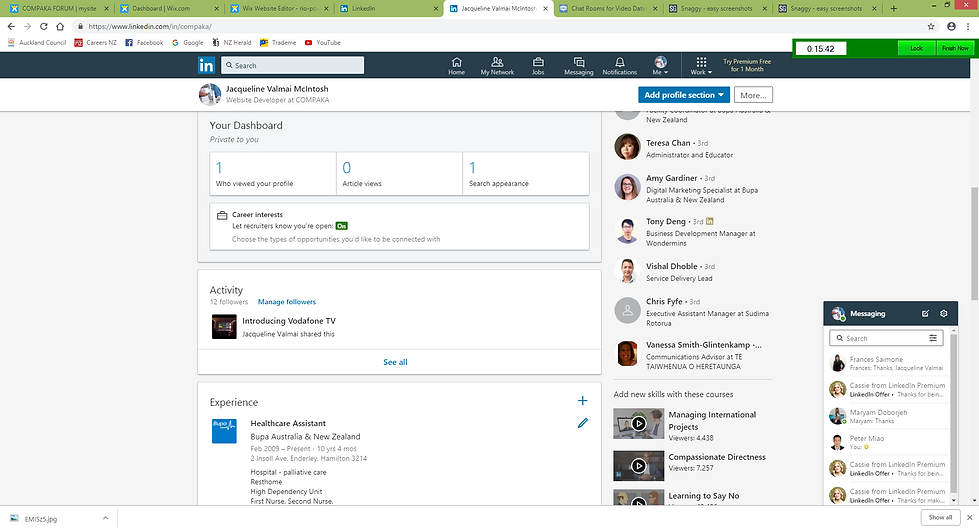Open Messaging icon in top navbar
The image size is (979, 530).
tap(579, 66)
